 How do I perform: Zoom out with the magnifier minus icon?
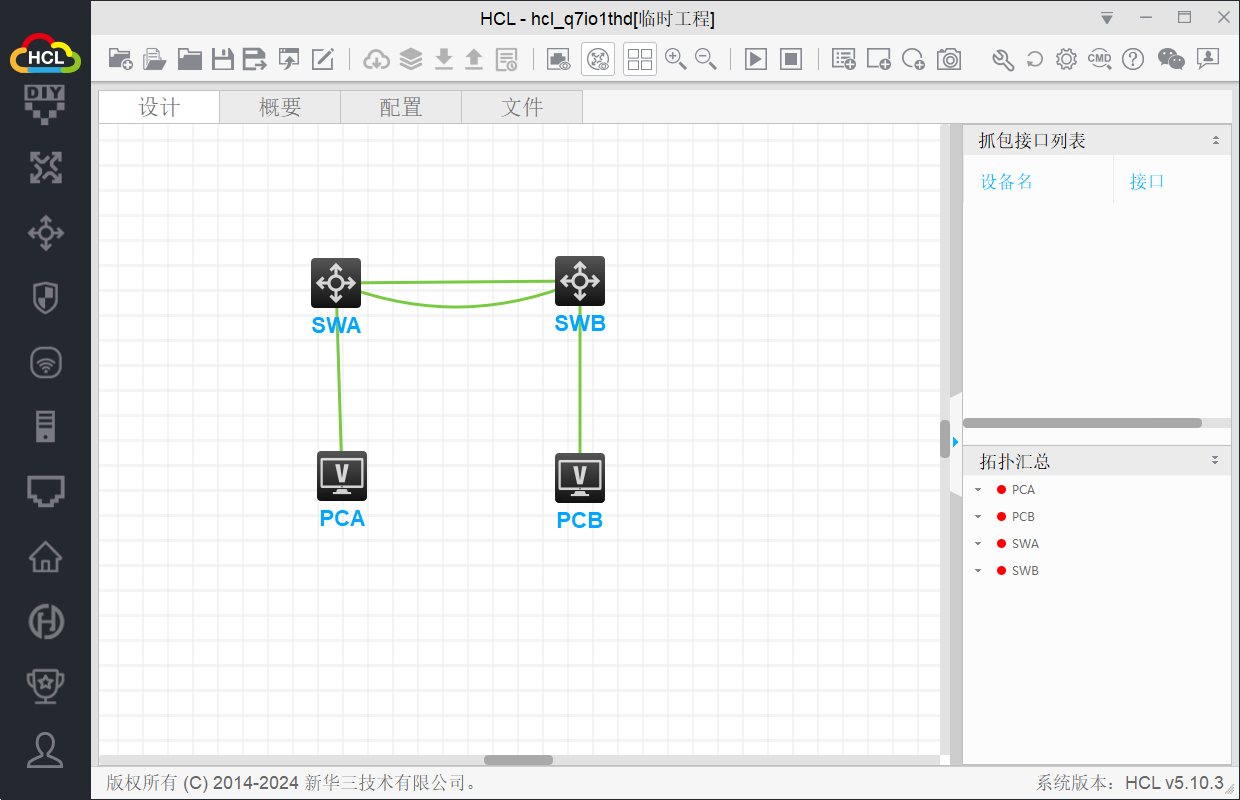[706, 59]
